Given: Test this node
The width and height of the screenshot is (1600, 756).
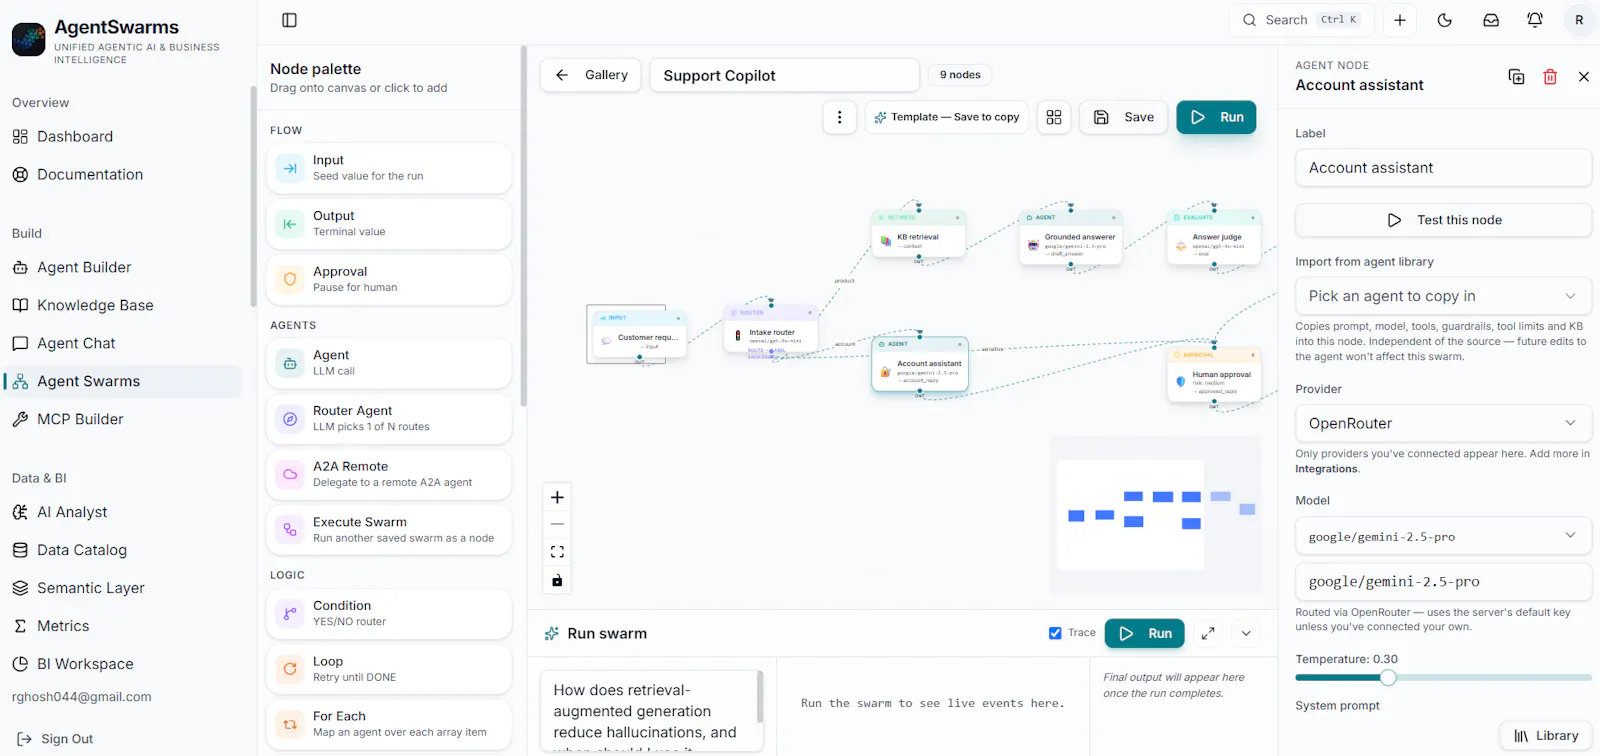Looking at the screenshot, I should click(x=1443, y=220).
